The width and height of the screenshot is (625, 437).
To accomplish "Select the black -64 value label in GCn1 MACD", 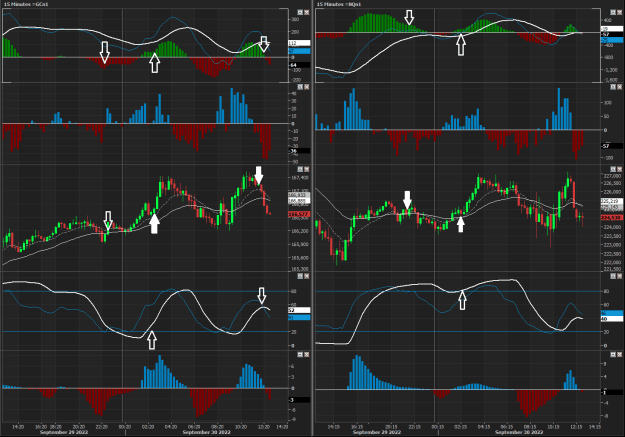I will 299,65.
